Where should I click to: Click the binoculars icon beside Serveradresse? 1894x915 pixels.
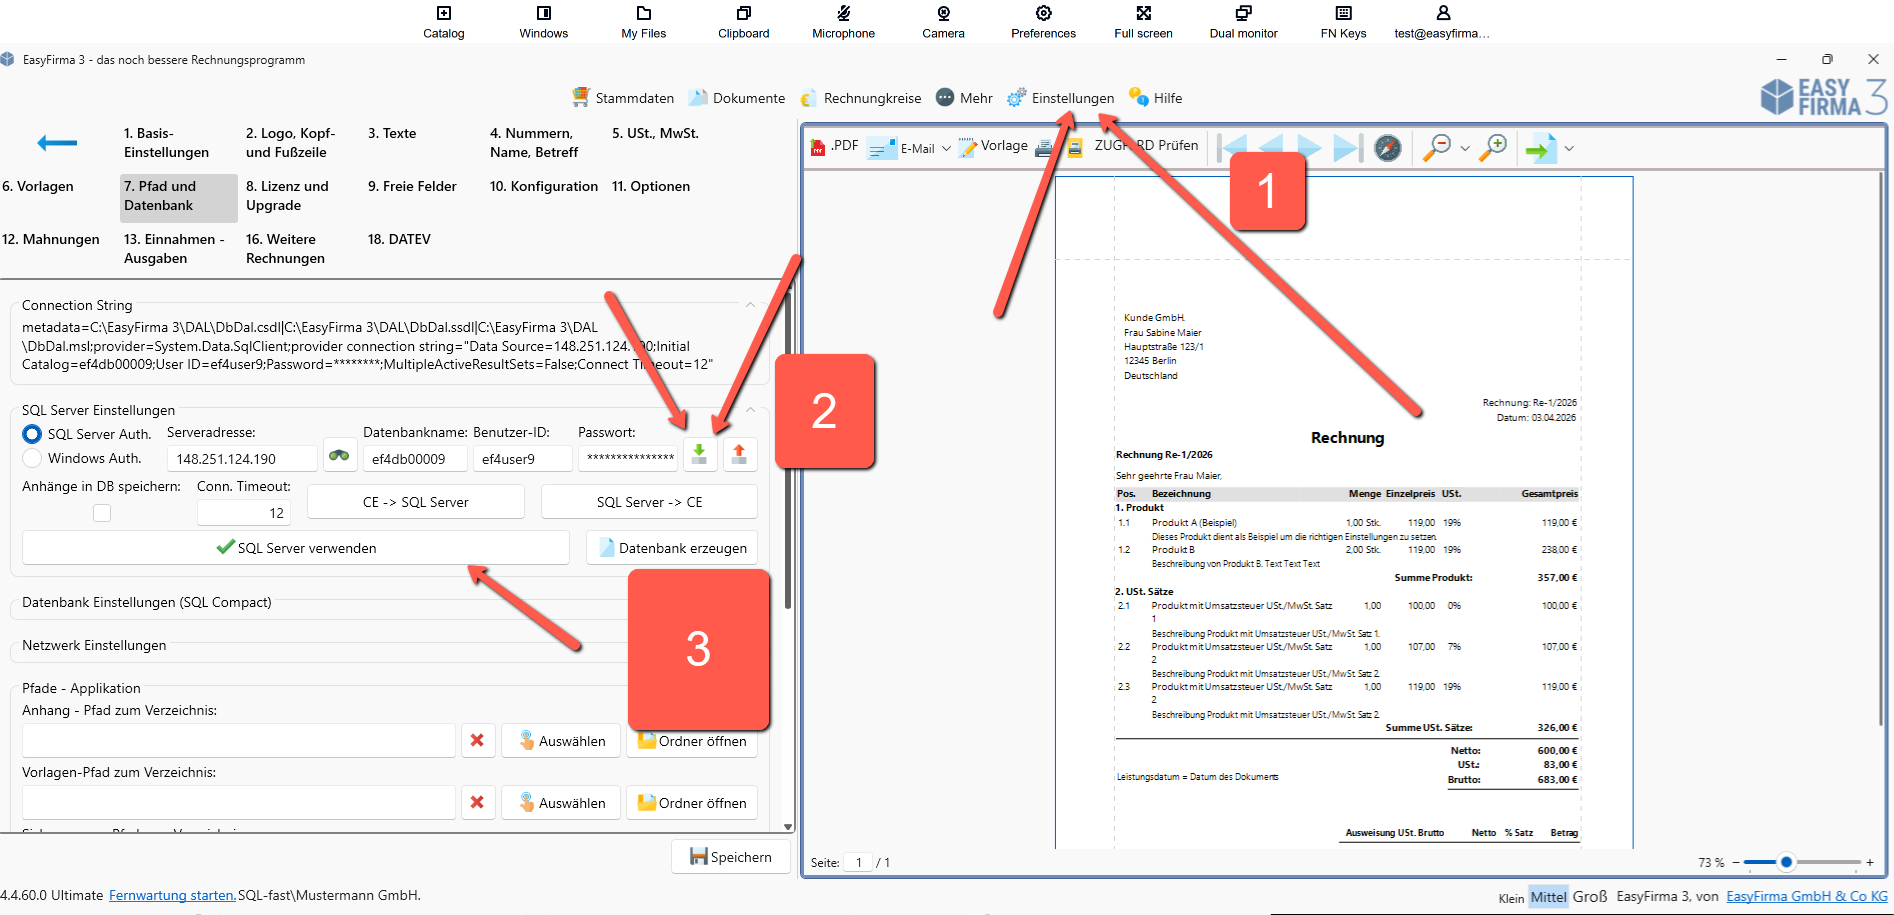coord(339,456)
